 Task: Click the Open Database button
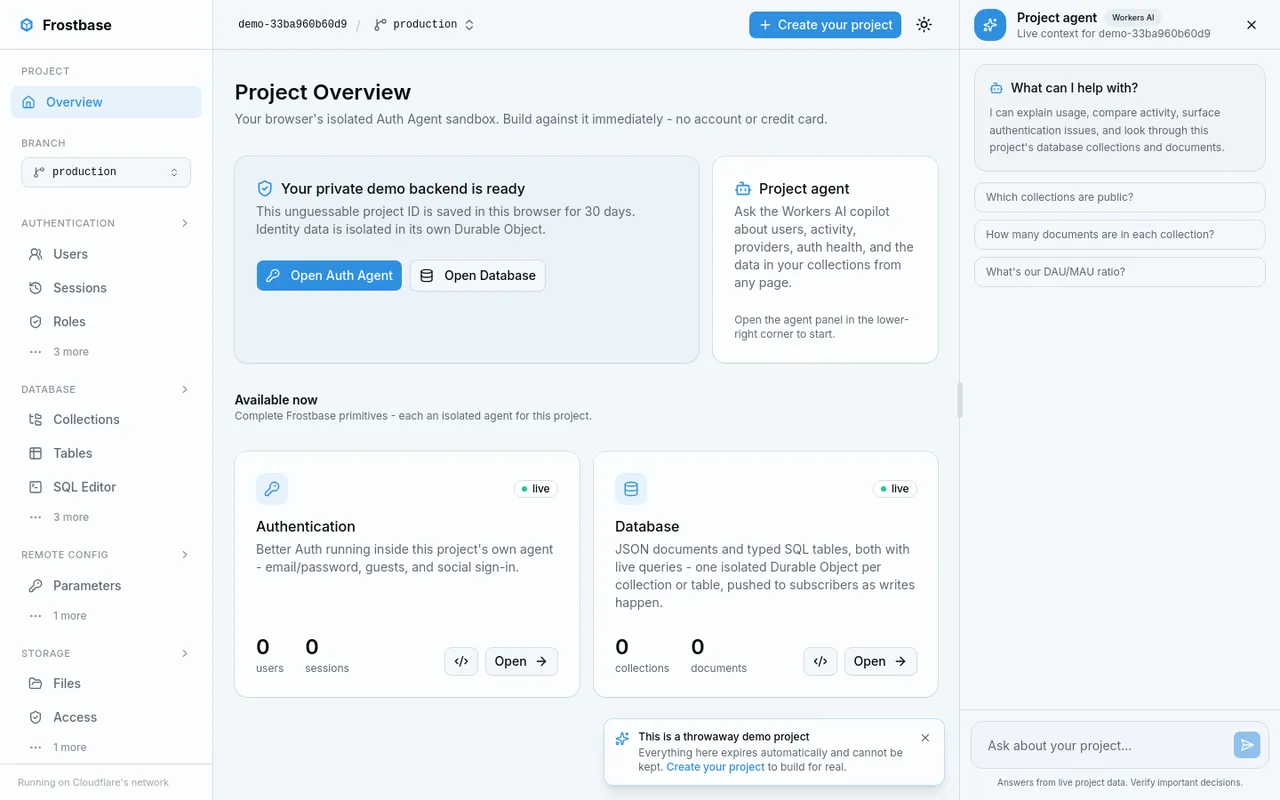click(x=478, y=276)
